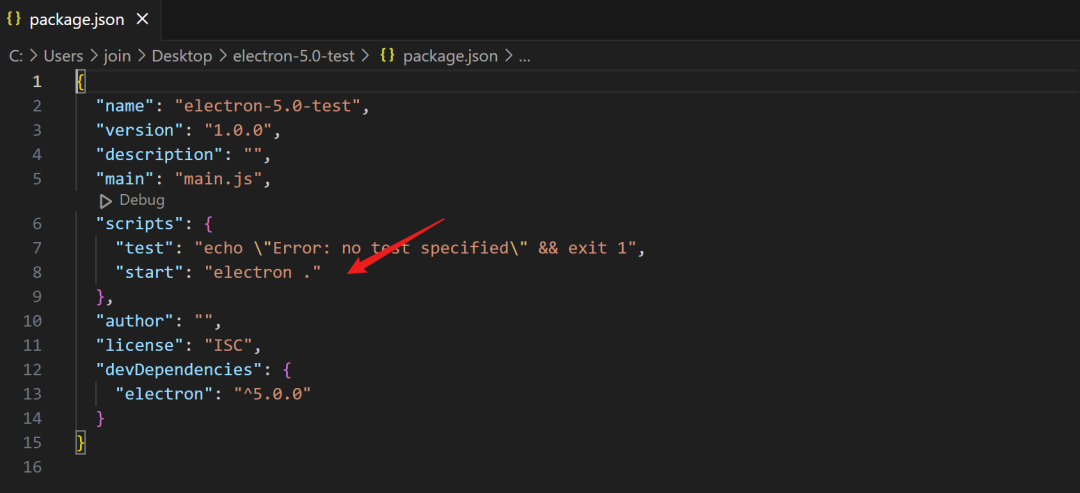Open the electron-5.0-test breadcrumb folder
The height and width of the screenshot is (493, 1080).
click(x=293, y=56)
